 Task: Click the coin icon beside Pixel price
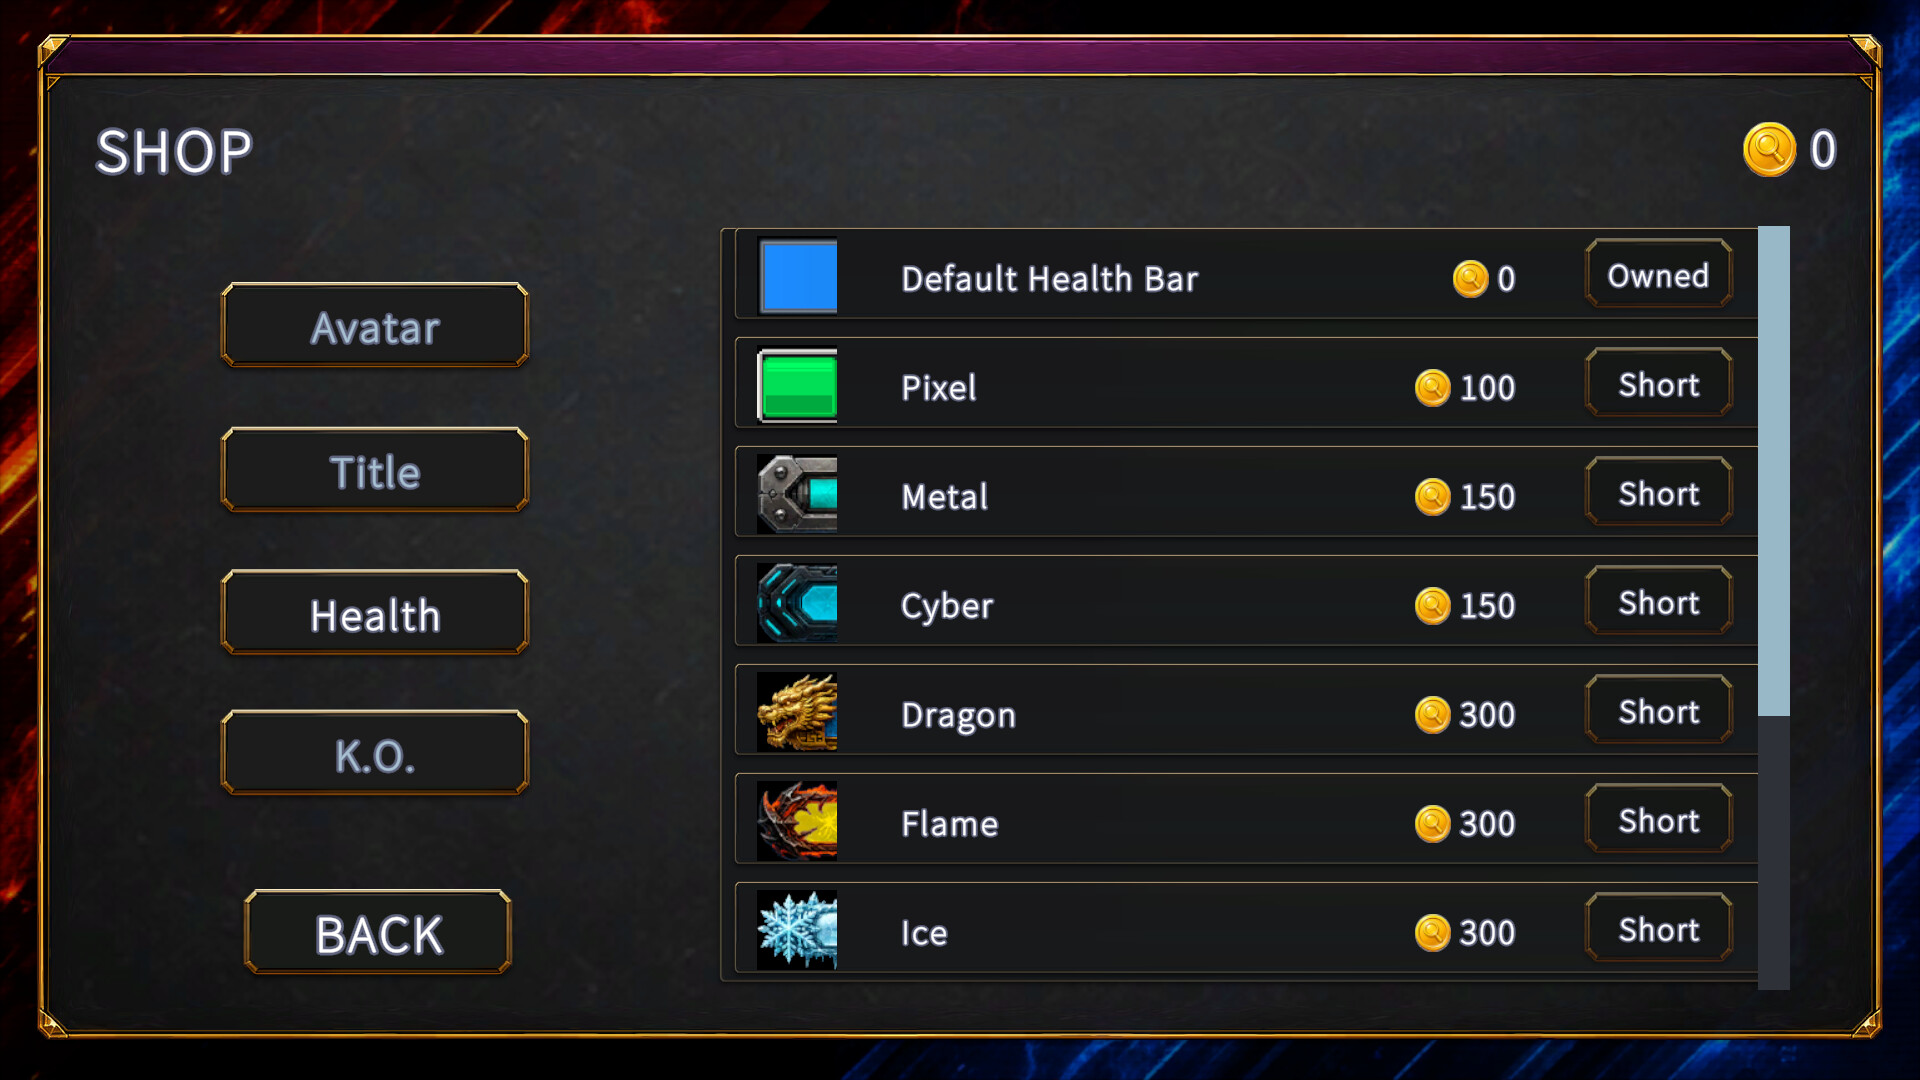pos(1432,388)
